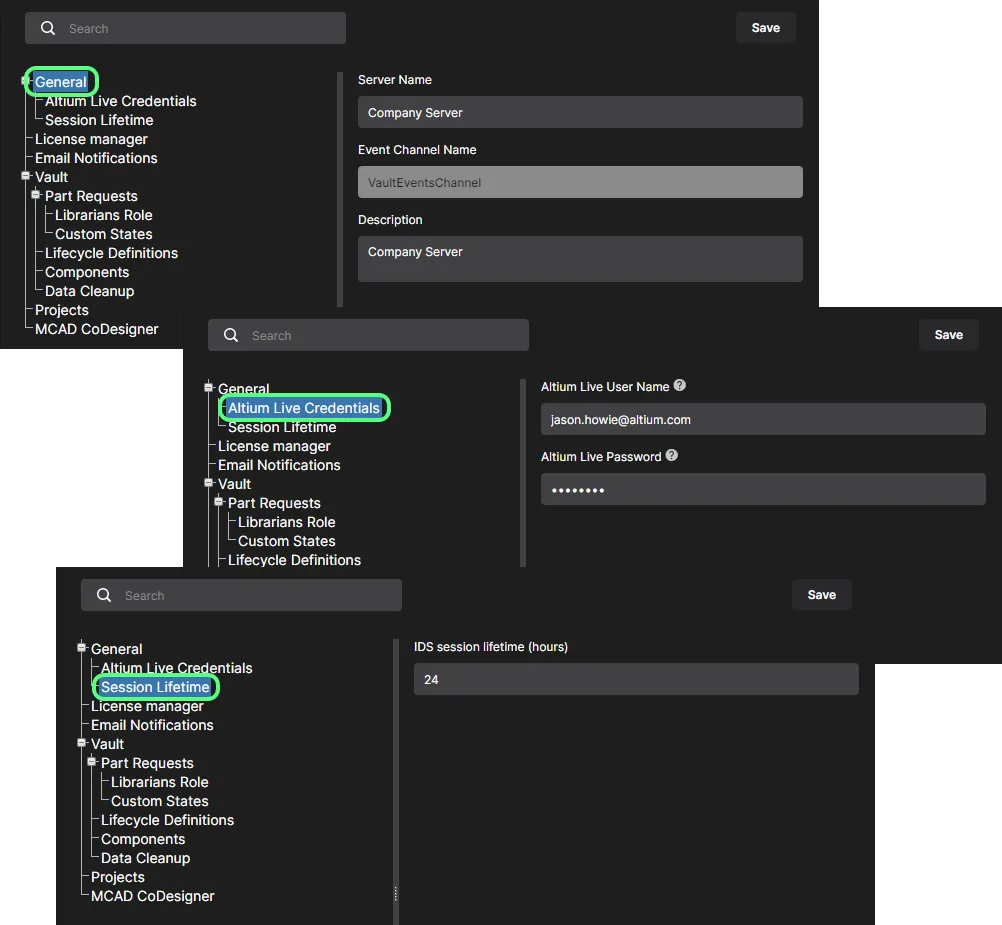Edit the Server Name field
The height and width of the screenshot is (925, 1002).
(580, 112)
